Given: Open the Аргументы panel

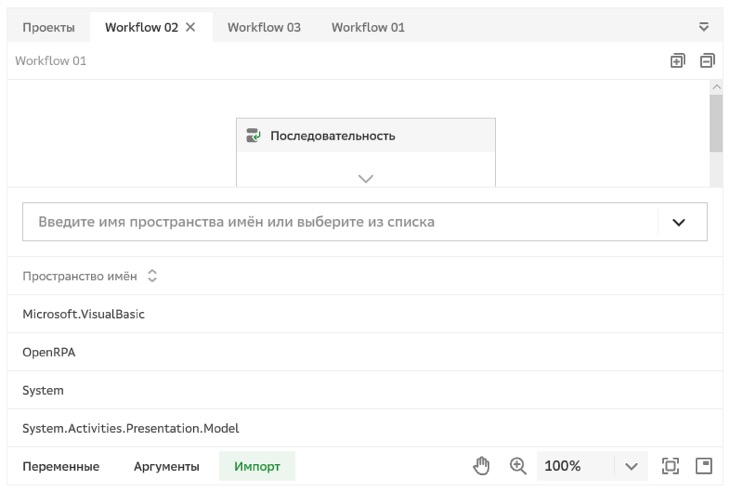Looking at the screenshot, I should tap(166, 466).
